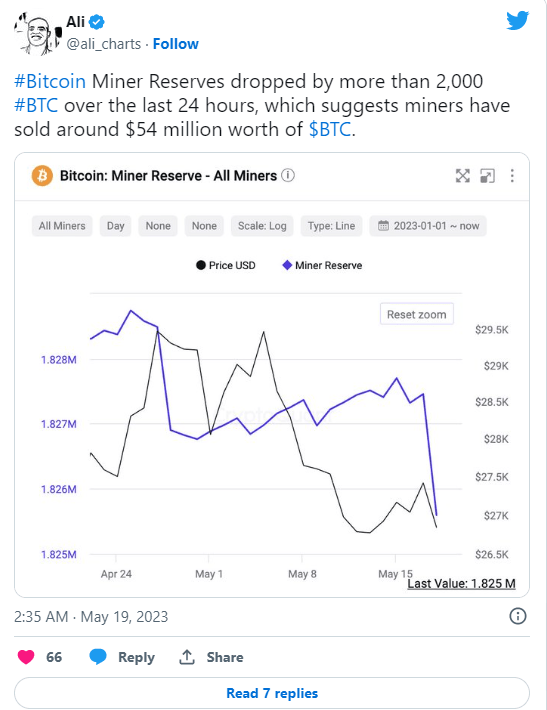547x710 pixels.
Task: Open Ali's profile avatar
Action: pos(36,34)
